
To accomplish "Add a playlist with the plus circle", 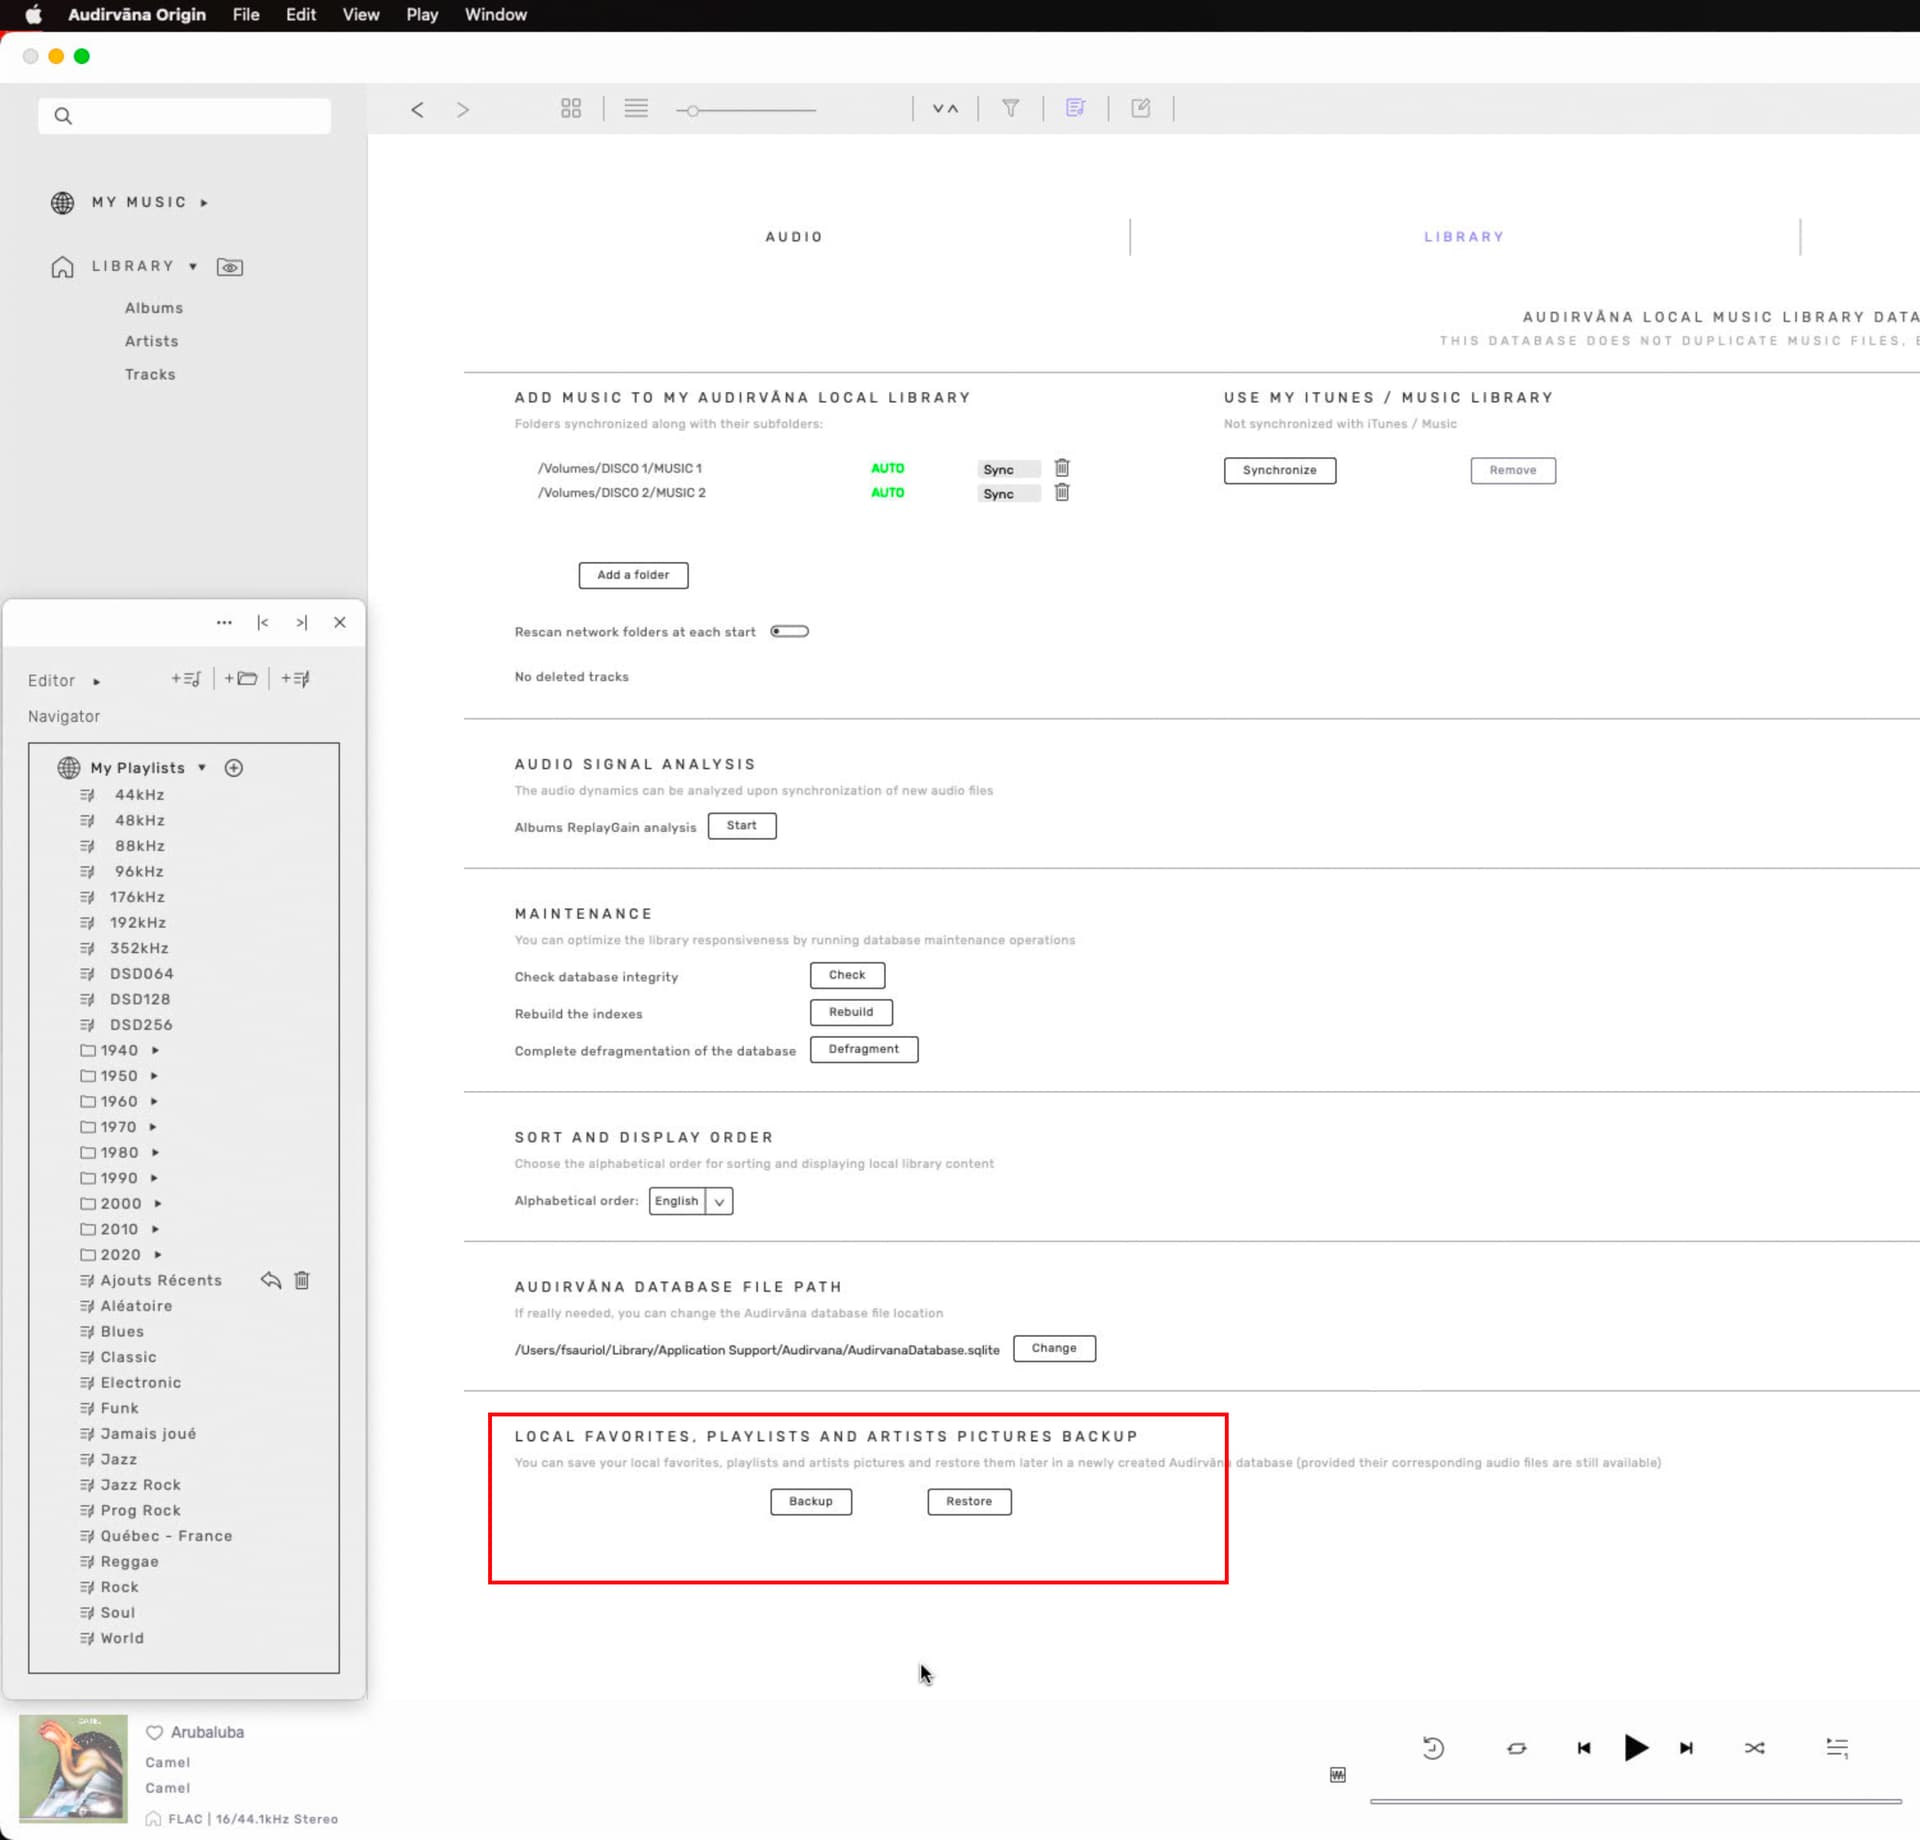I will (234, 768).
